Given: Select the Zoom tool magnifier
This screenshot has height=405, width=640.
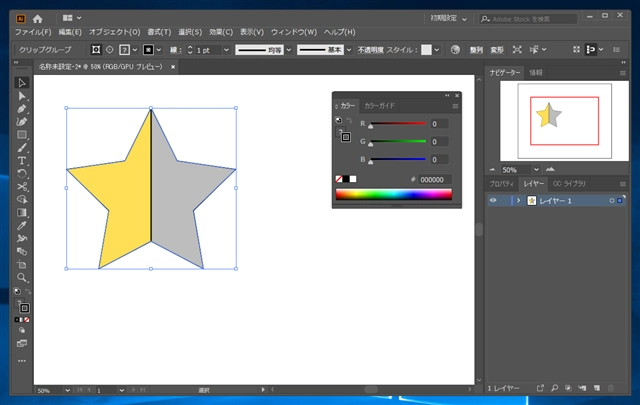Looking at the screenshot, I should point(22,278).
